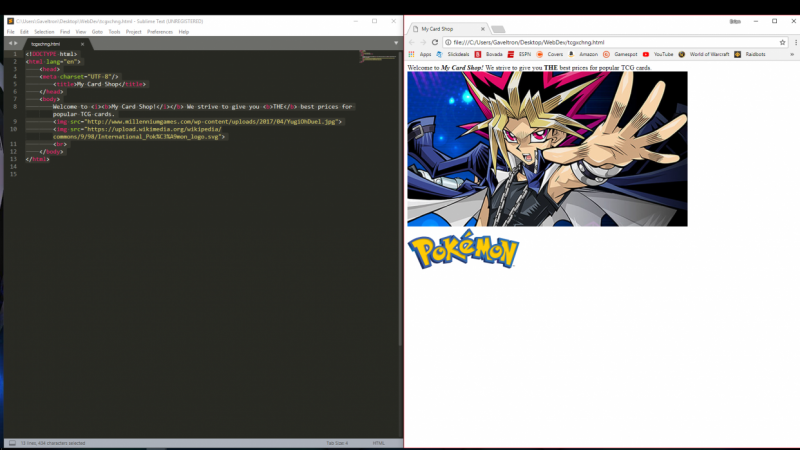This screenshot has height=450, width=800.
Task: Open the Goto menu in Sublime Text
Action: tap(97, 32)
